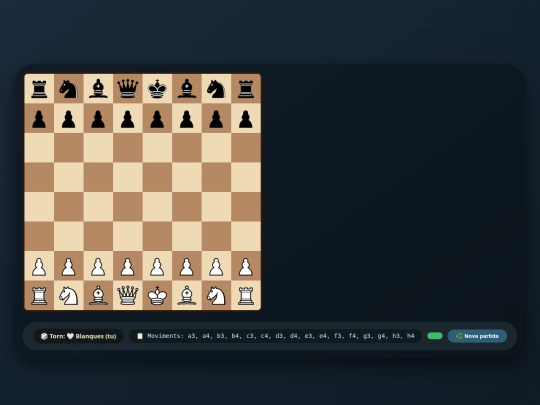Click the clipboard icon beside Moviments
The height and width of the screenshot is (405, 540).
coord(140,336)
